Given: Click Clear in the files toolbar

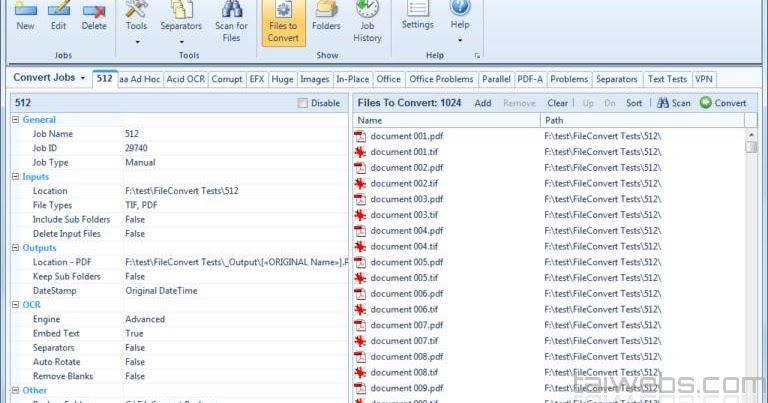Looking at the screenshot, I should (558, 103).
